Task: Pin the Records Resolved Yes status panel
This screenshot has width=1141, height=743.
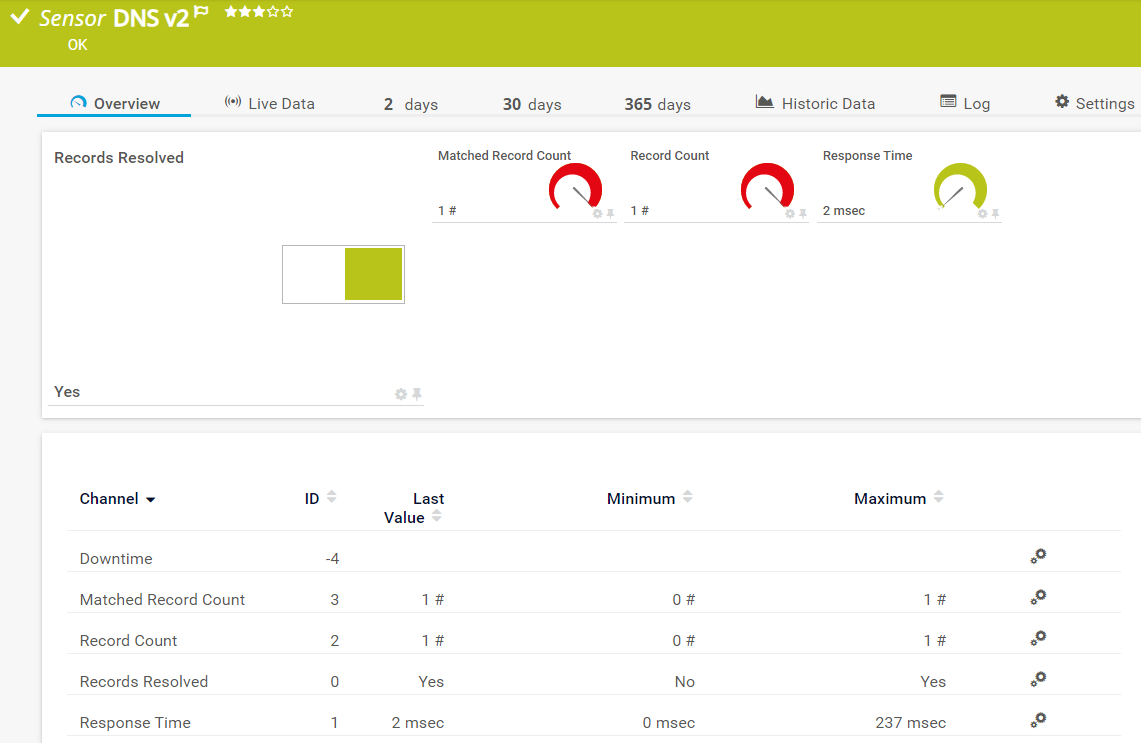Action: [x=417, y=395]
